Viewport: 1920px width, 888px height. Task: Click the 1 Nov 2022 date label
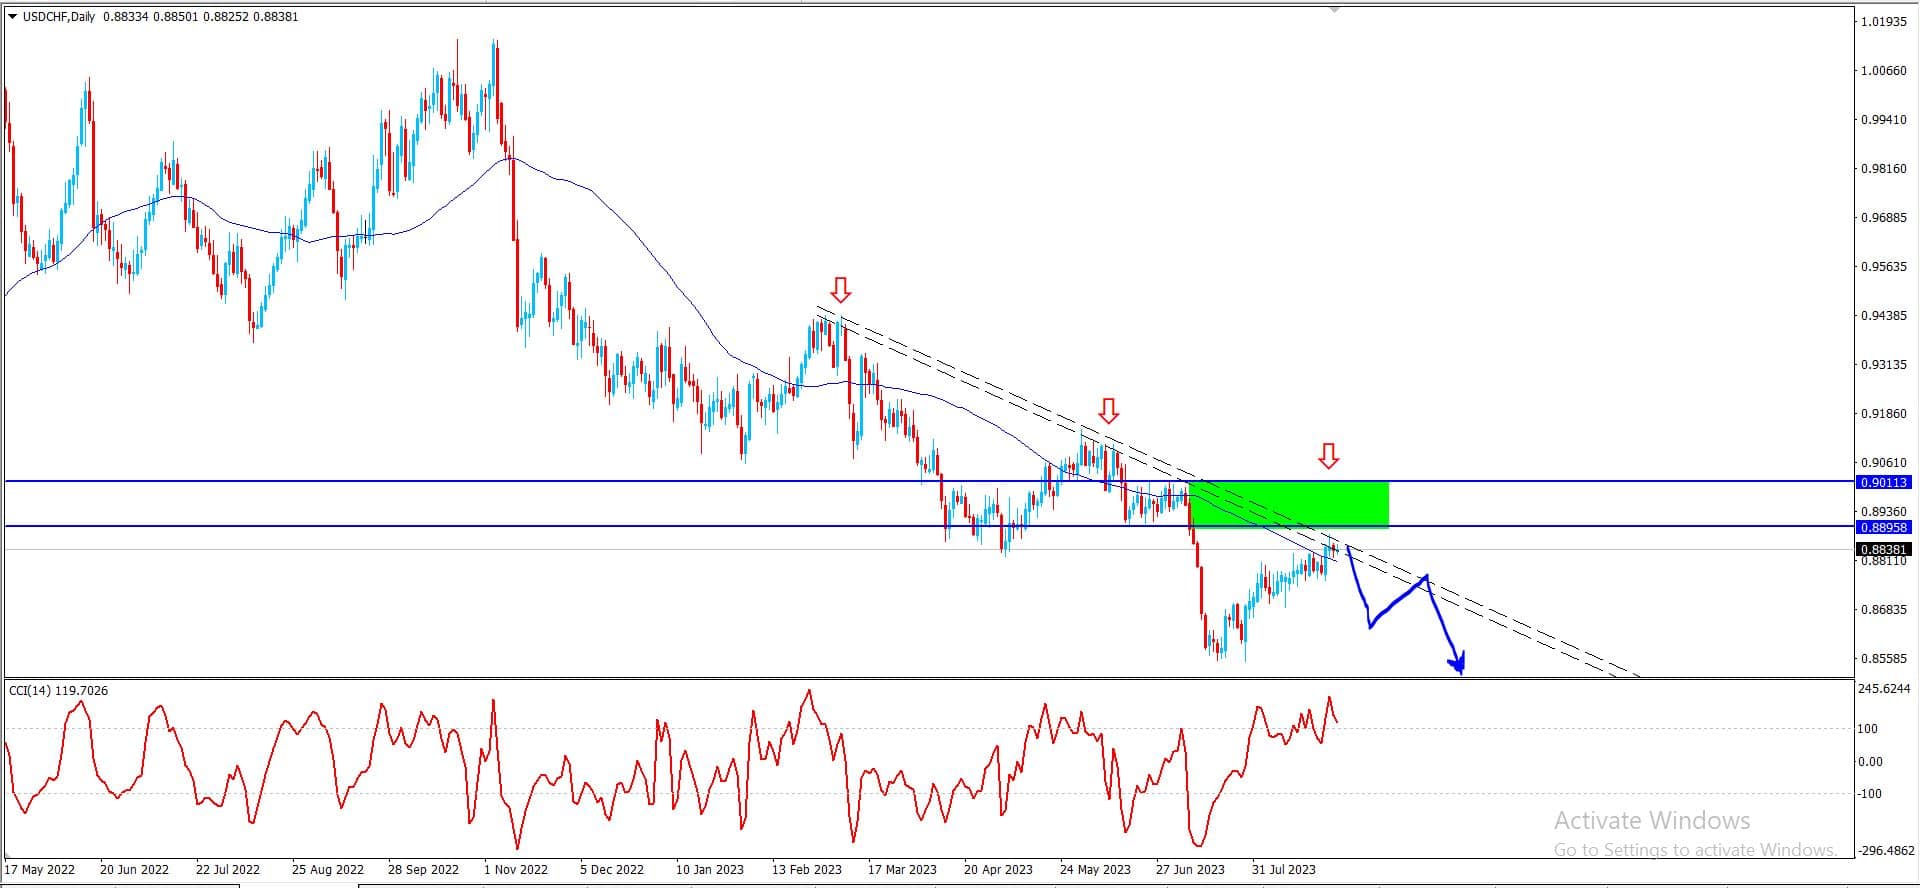point(515,870)
